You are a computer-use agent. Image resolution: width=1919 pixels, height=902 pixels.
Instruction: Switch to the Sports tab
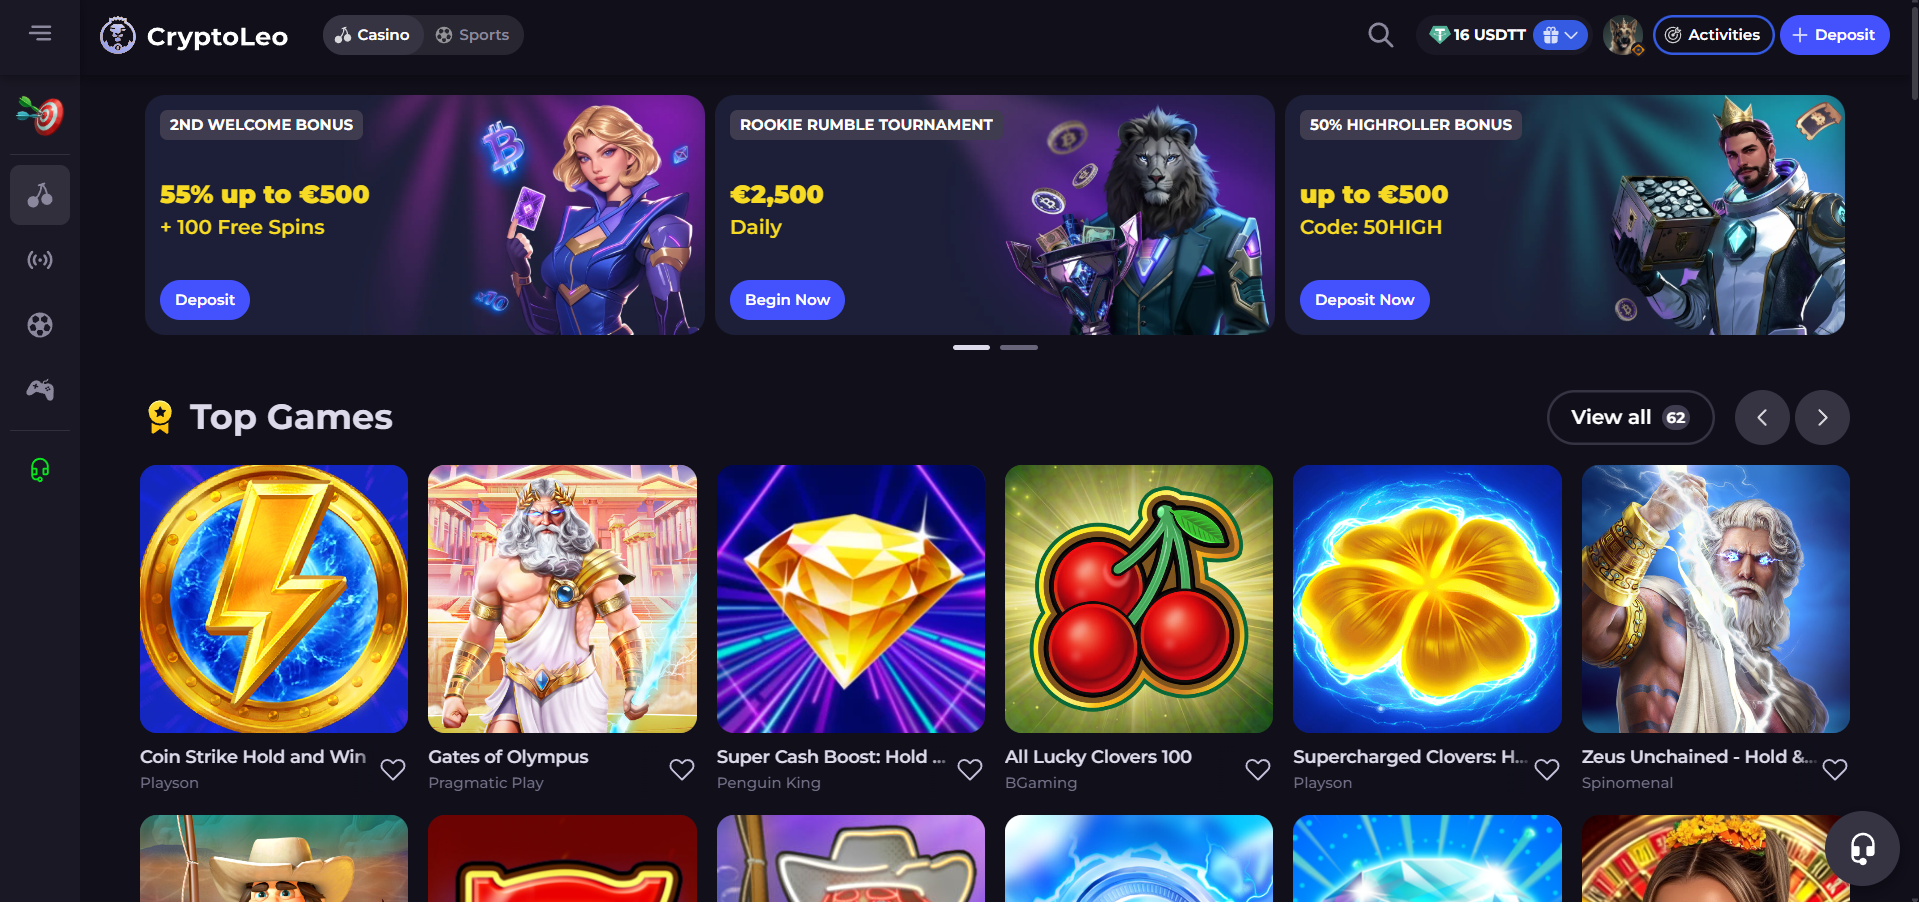[x=472, y=35]
